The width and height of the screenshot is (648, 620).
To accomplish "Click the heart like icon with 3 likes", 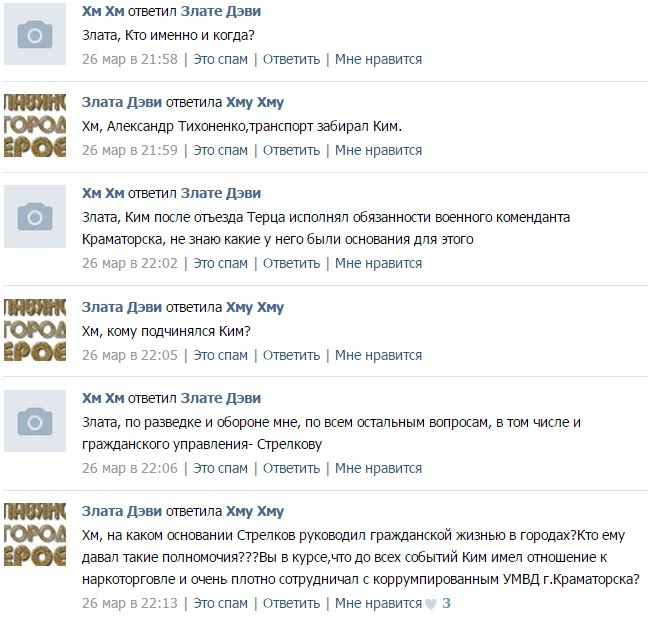I will click(431, 604).
